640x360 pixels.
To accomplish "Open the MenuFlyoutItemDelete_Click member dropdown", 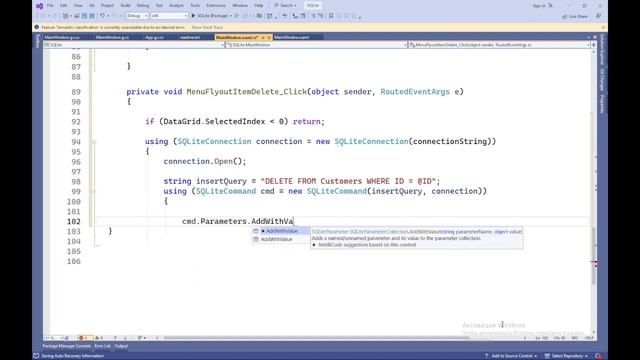I will (499, 45).
